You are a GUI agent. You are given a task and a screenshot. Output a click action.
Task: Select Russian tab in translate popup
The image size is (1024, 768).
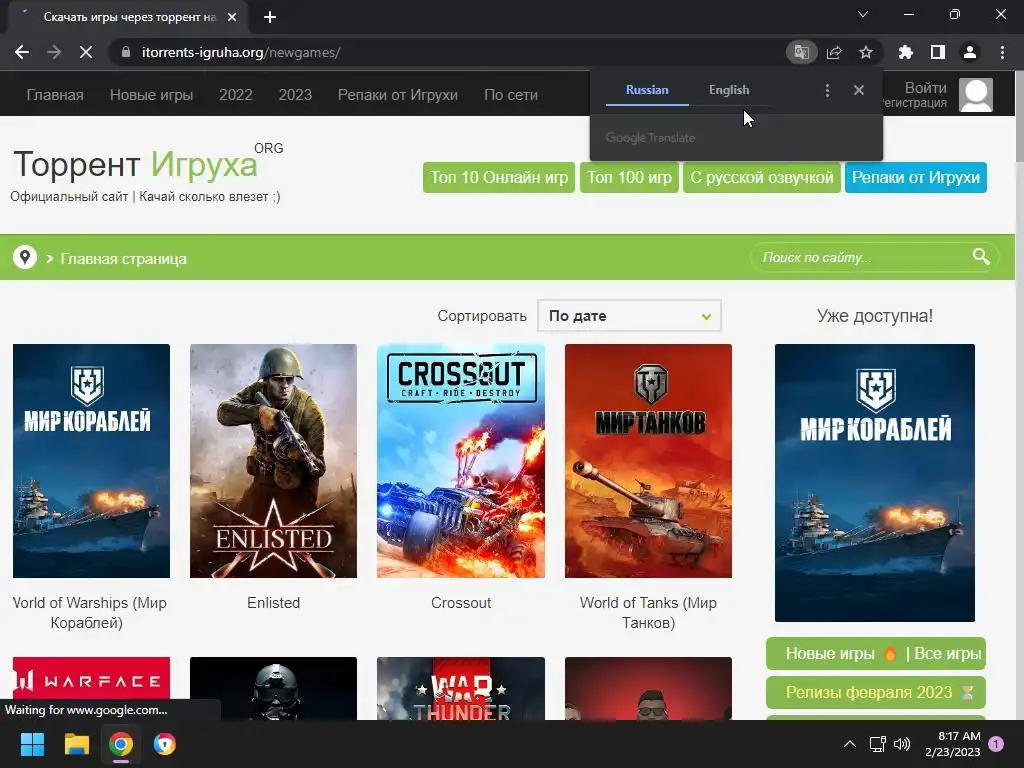point(647,90)
